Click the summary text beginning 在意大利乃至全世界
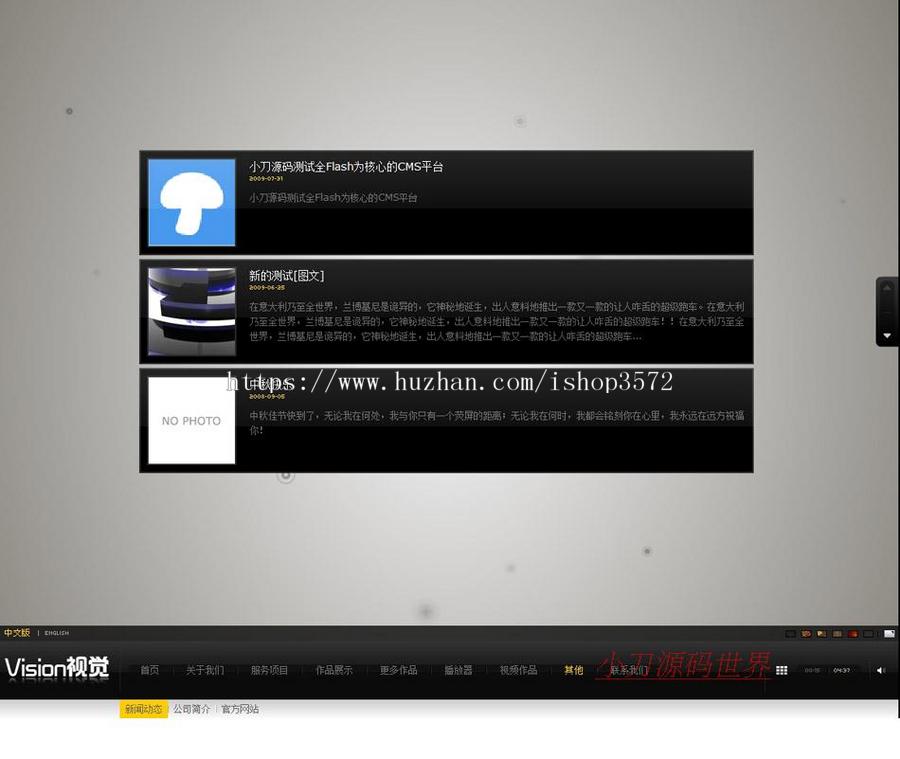Screen dimensions: 900x759 point(496,322)
